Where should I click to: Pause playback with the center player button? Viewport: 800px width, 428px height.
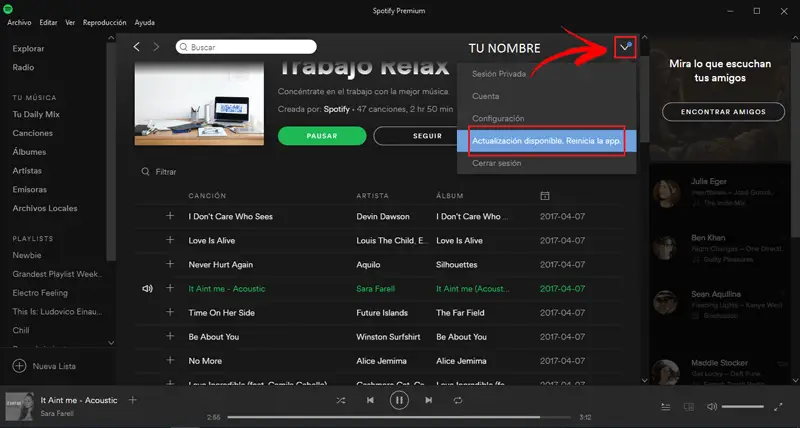coord(399,400)
